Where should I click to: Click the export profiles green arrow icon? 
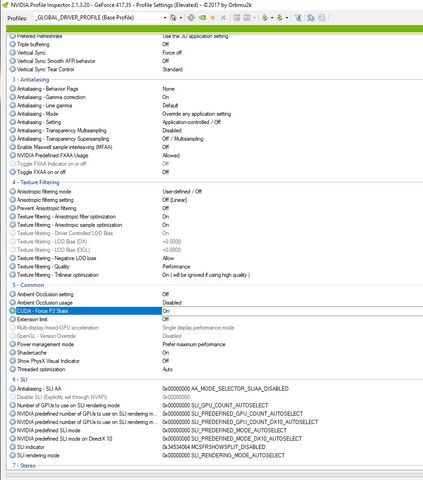[265, 18]
